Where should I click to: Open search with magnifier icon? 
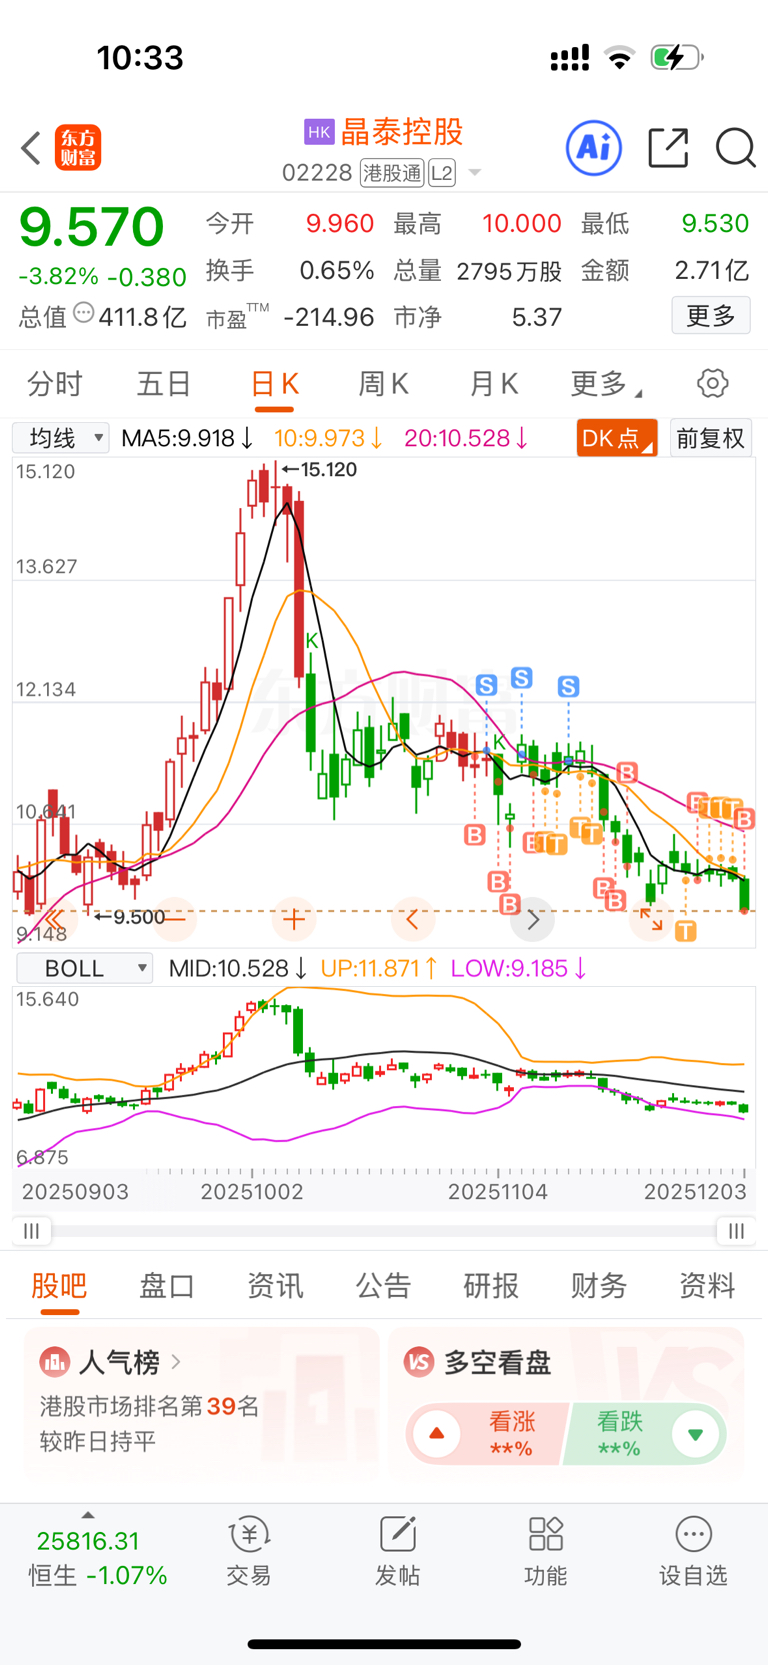pyautogui.click(x=735, y=148)
